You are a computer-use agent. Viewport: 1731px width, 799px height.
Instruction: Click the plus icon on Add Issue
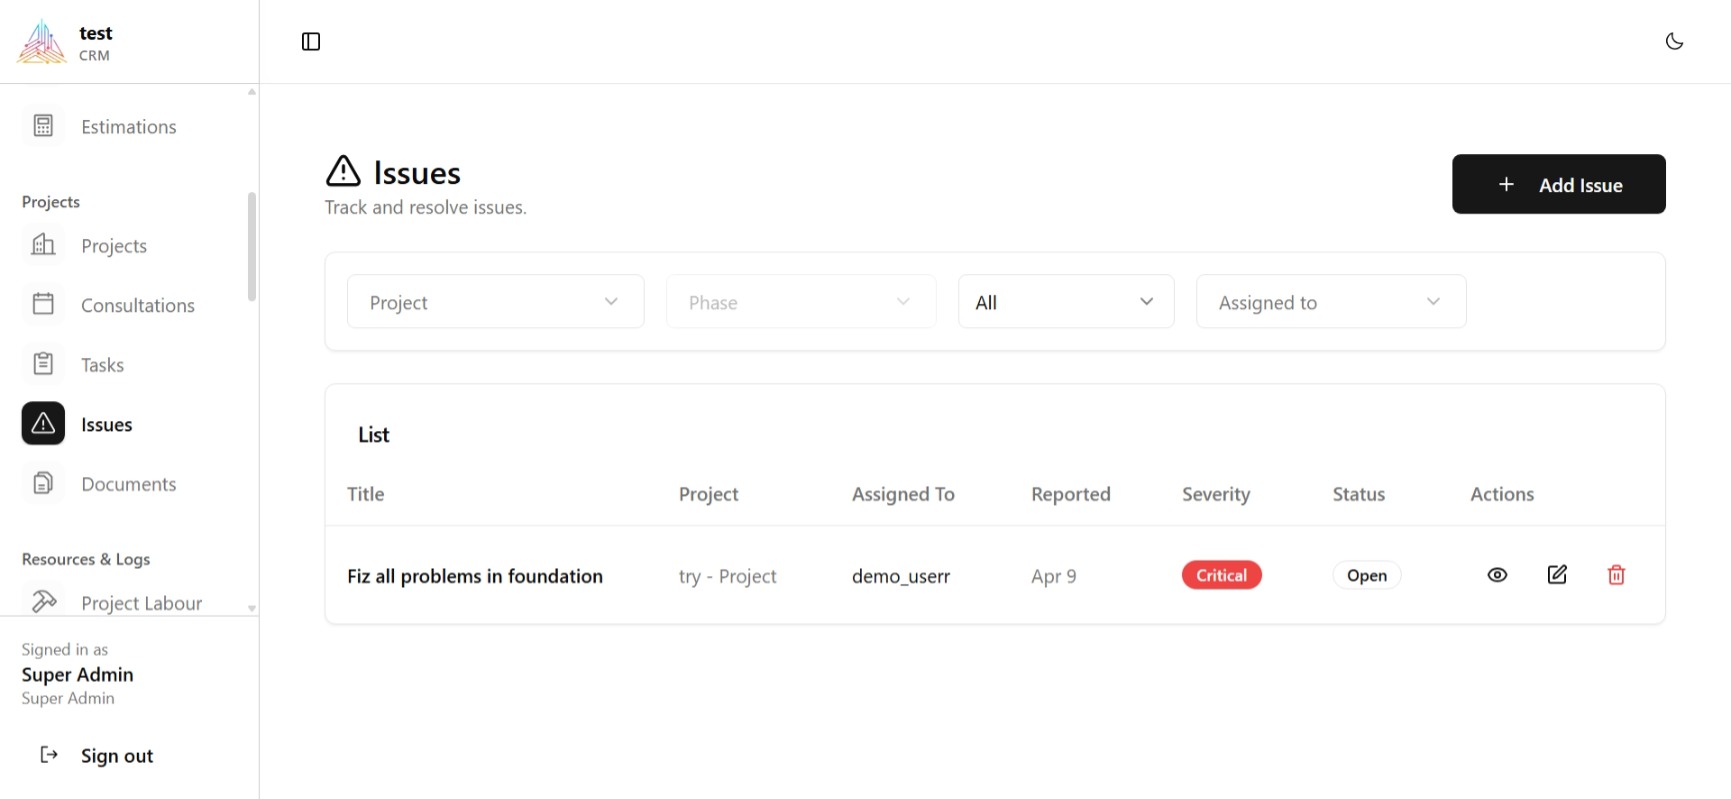tap(1506, 184)
